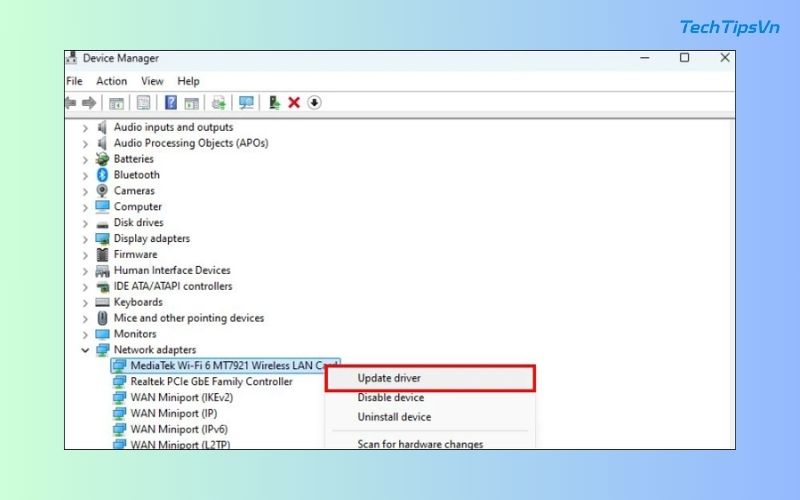
Task: Select the Cameras label
Action: click(134, 191)
